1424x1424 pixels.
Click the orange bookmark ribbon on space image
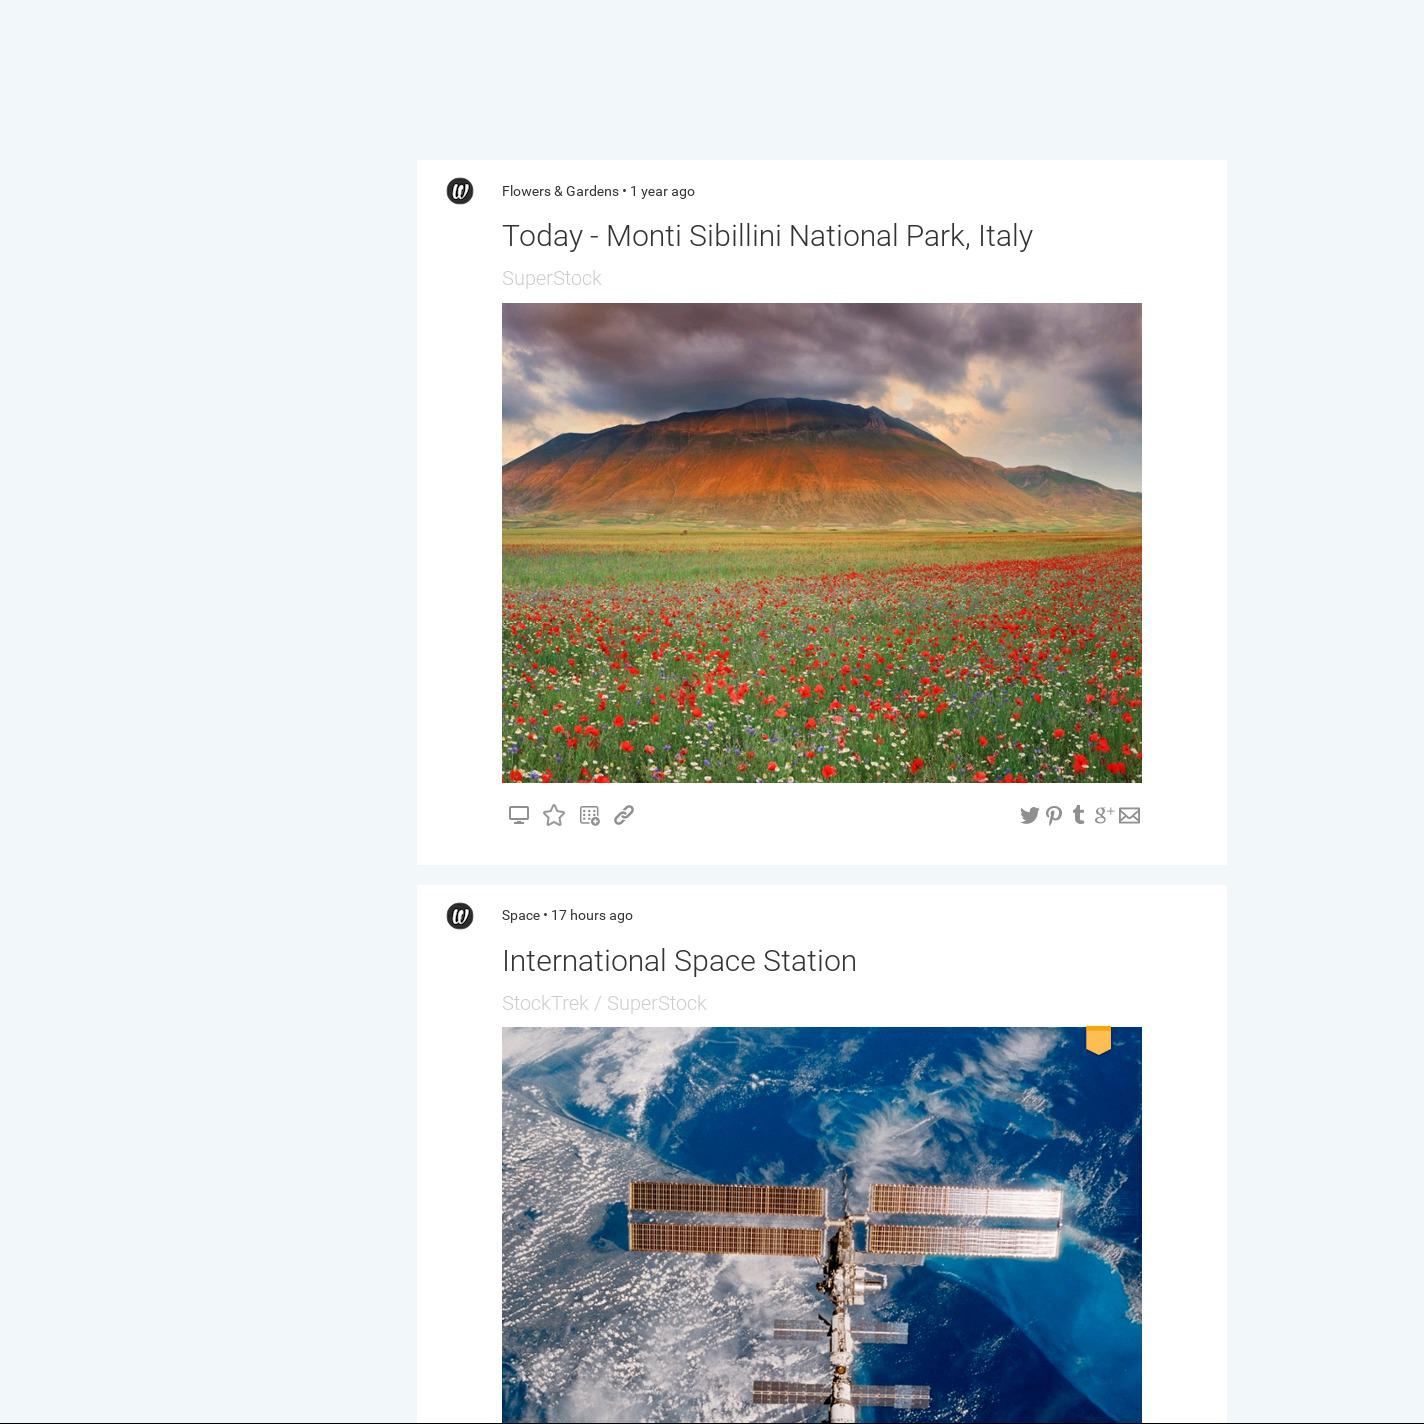(1099, 1040)
